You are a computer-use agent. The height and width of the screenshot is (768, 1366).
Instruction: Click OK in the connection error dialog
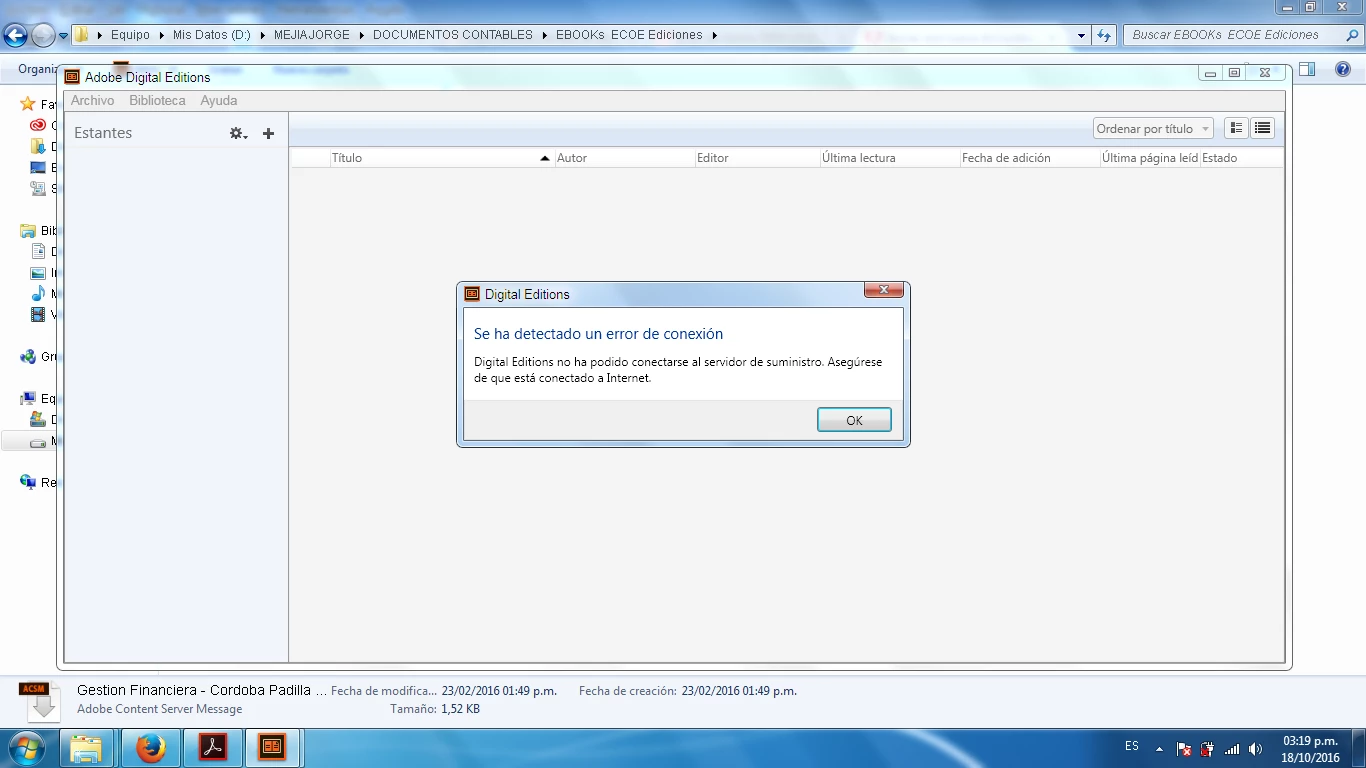(854, 420)
